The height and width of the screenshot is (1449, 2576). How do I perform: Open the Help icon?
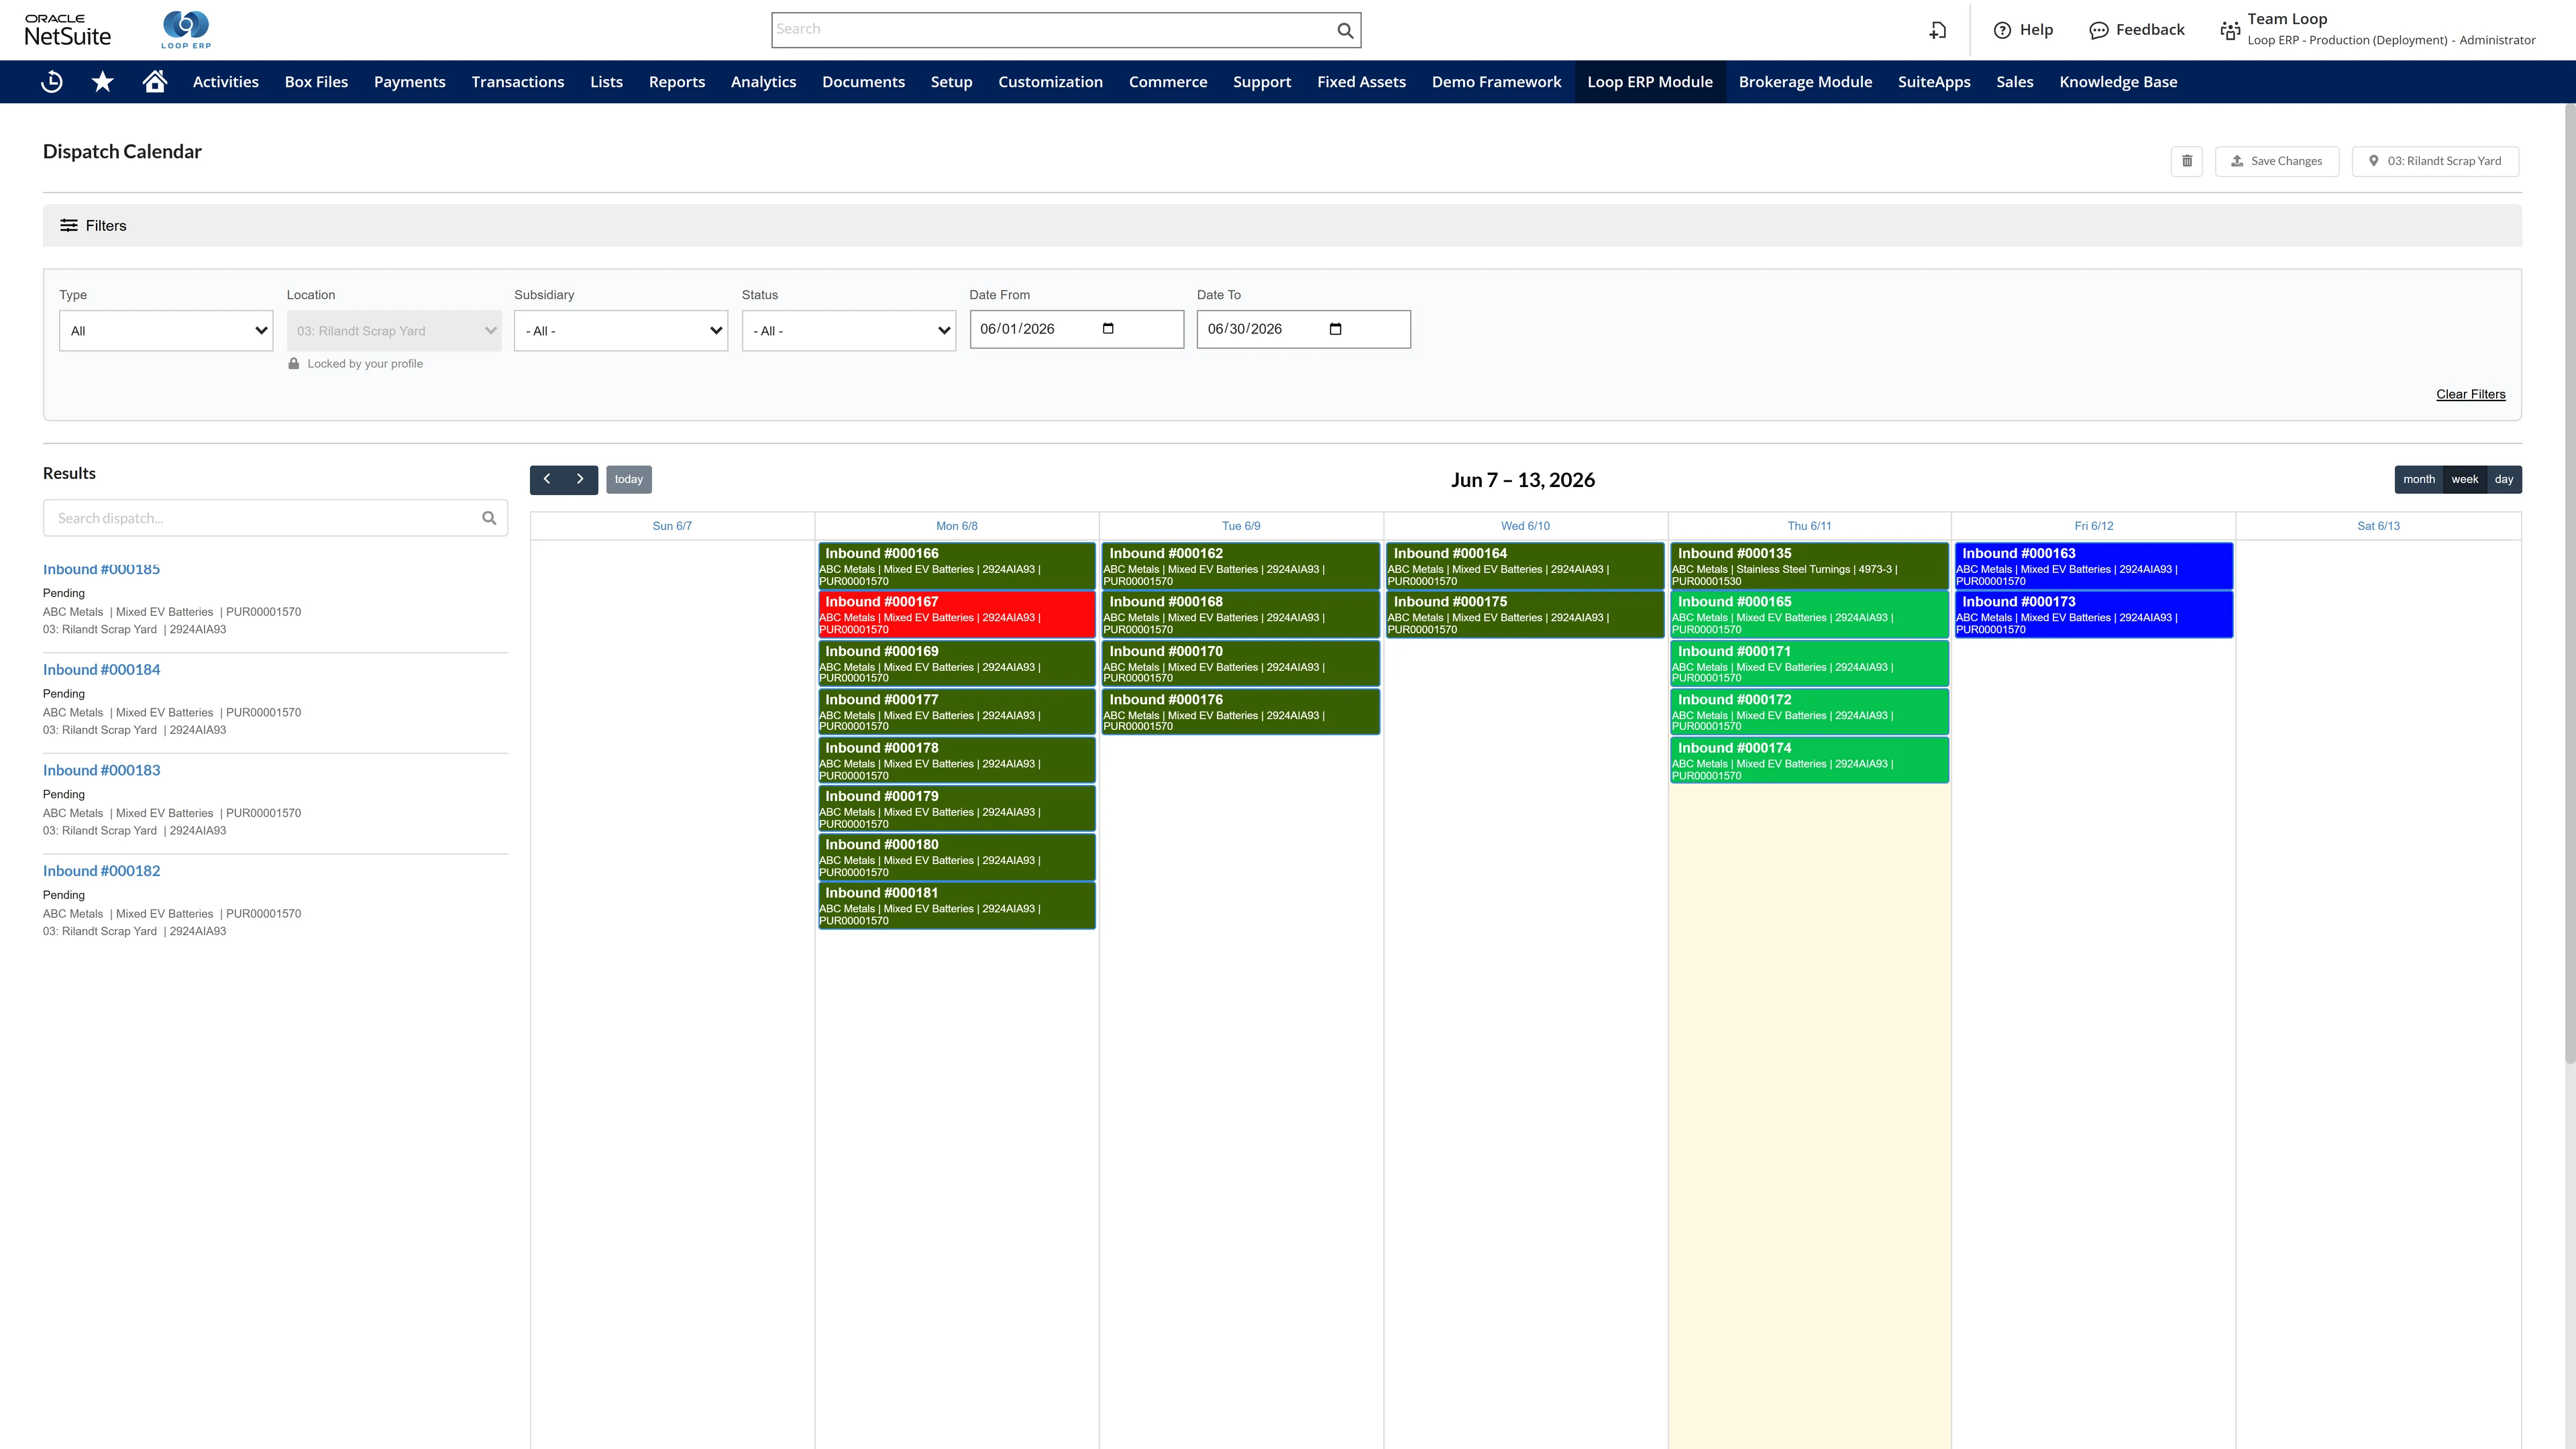point(2002,30)
